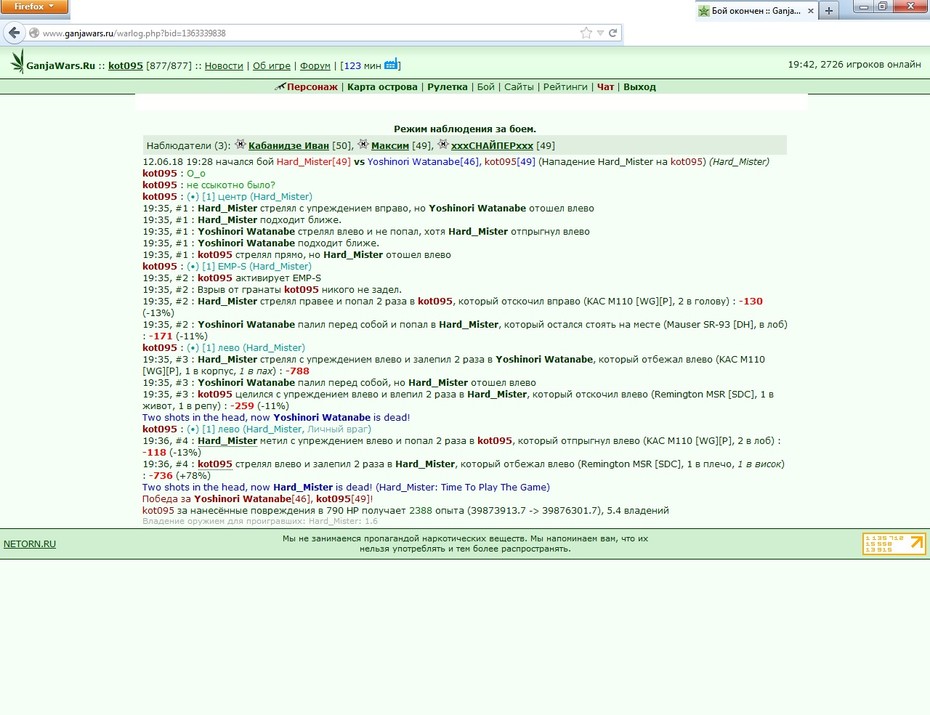The image size is (930, 715).
Task: Open observer Кабанидзе Иван profile
Action: [x=288, y=146]
